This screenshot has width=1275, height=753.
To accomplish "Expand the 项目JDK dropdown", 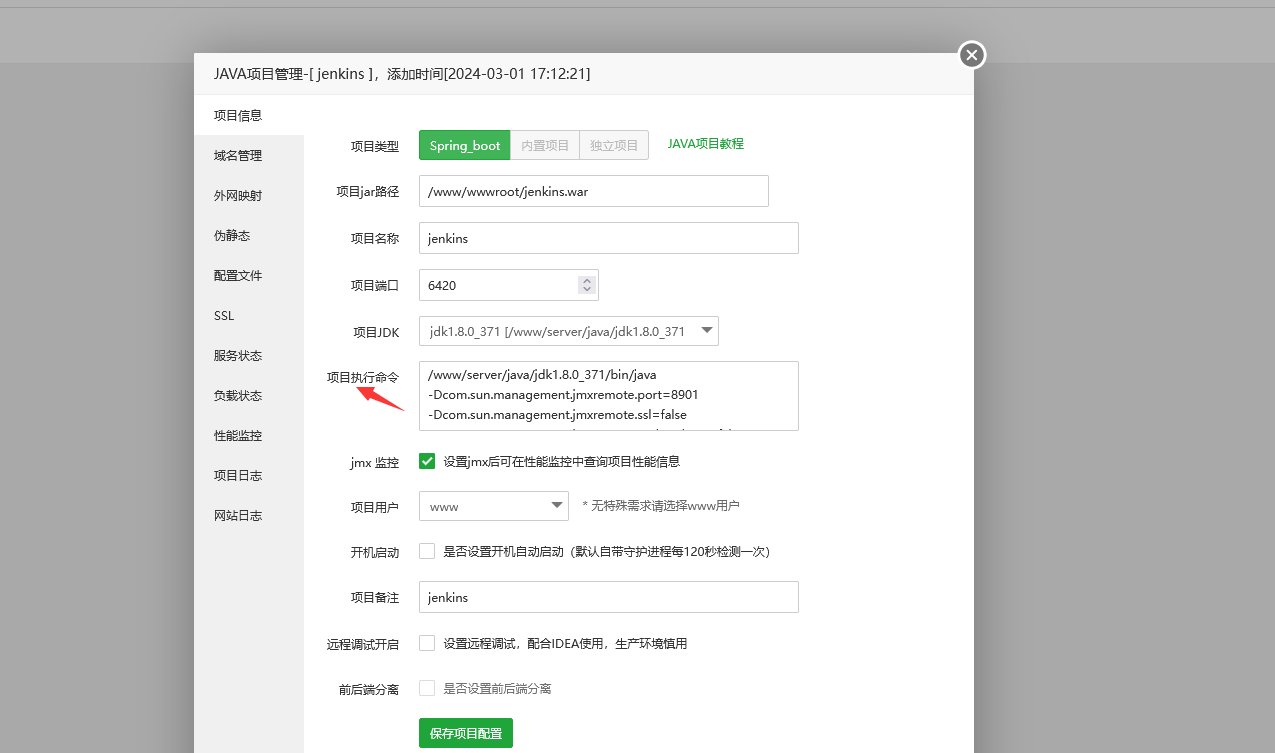I will pyautogui.click(x=569, y=331).
